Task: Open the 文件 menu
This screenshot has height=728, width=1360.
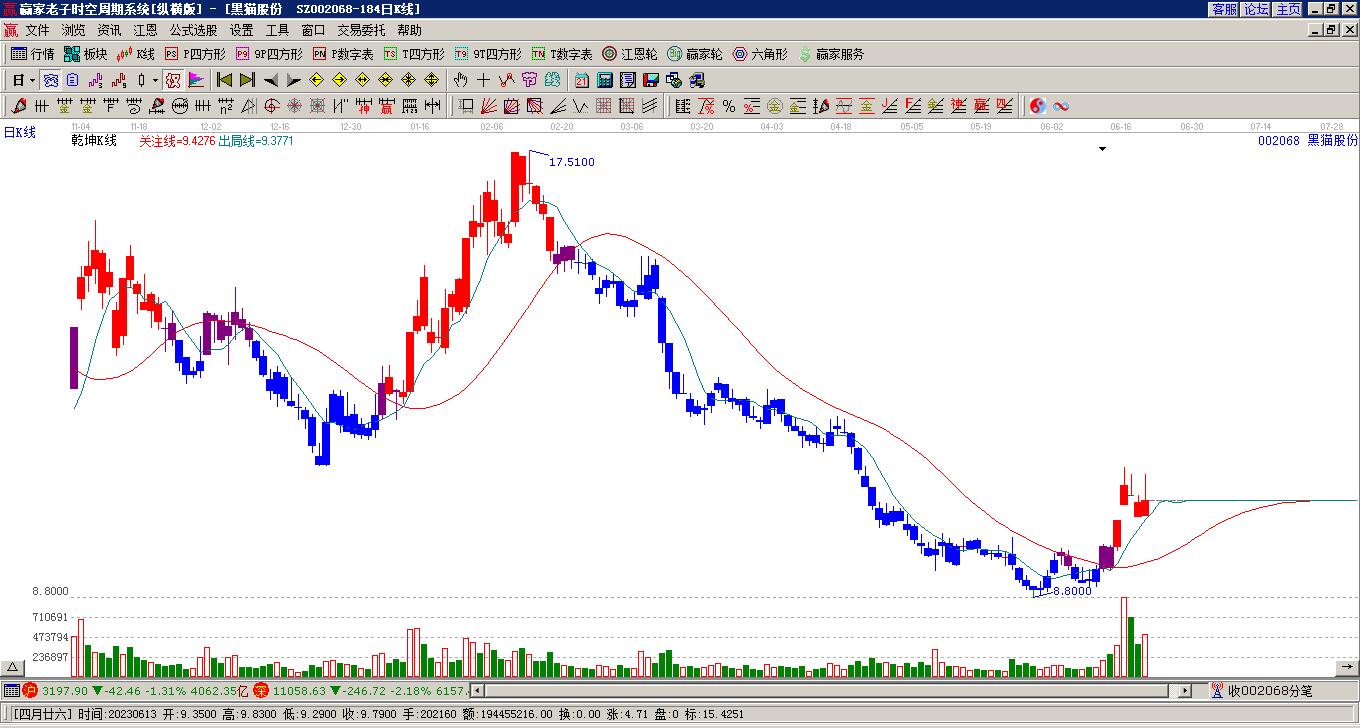Action: (x=37, y=31)
